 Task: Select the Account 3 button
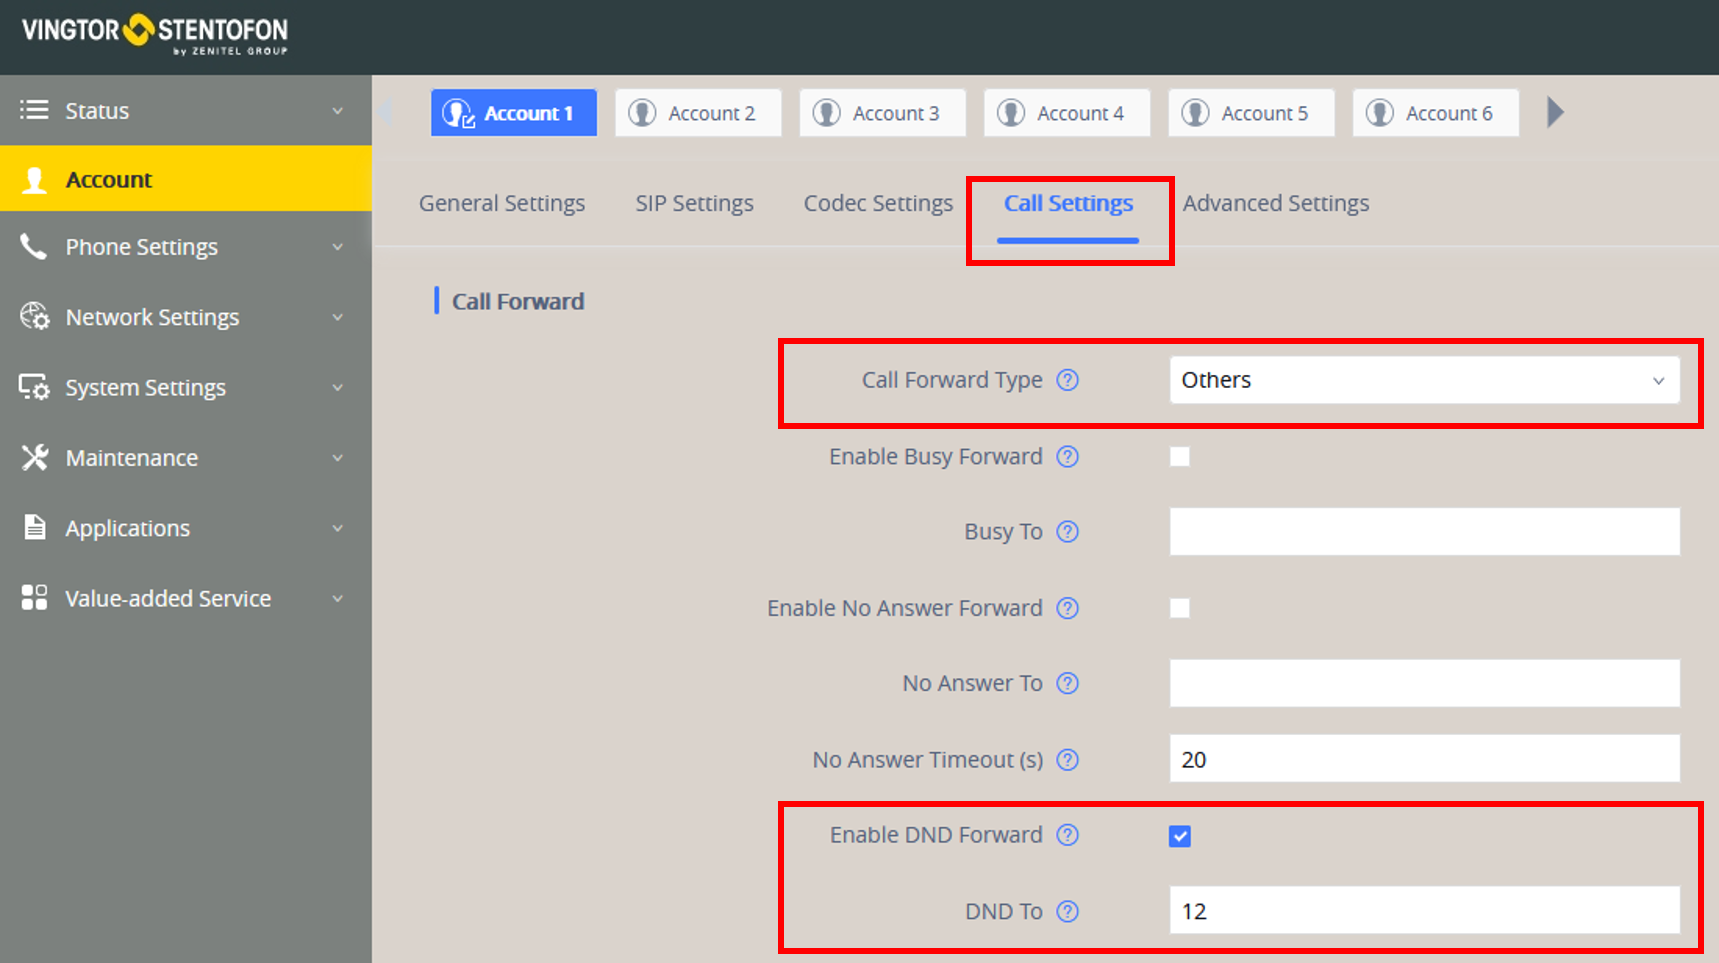(x=882, y=113)
